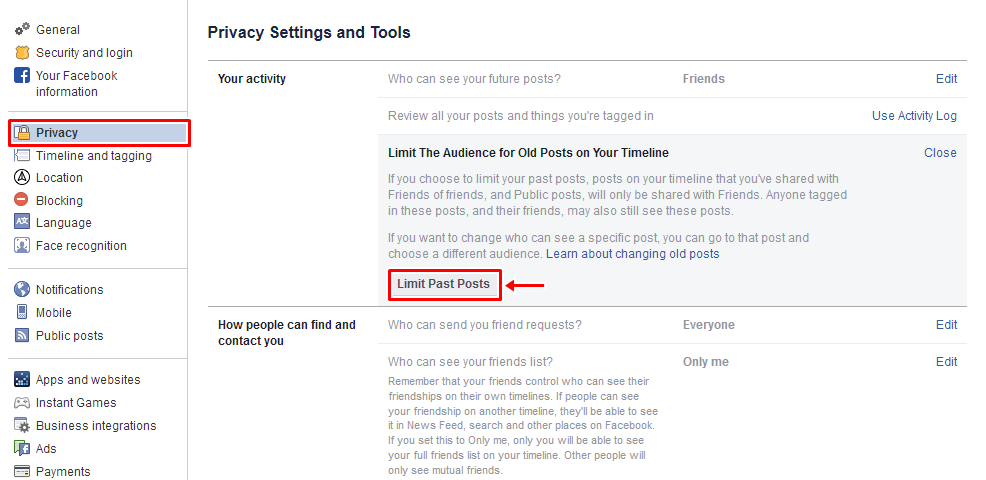986x480 pixels.
Task: Open Instant Games settings
Action: pyautogui.click(x=76, y=403)
